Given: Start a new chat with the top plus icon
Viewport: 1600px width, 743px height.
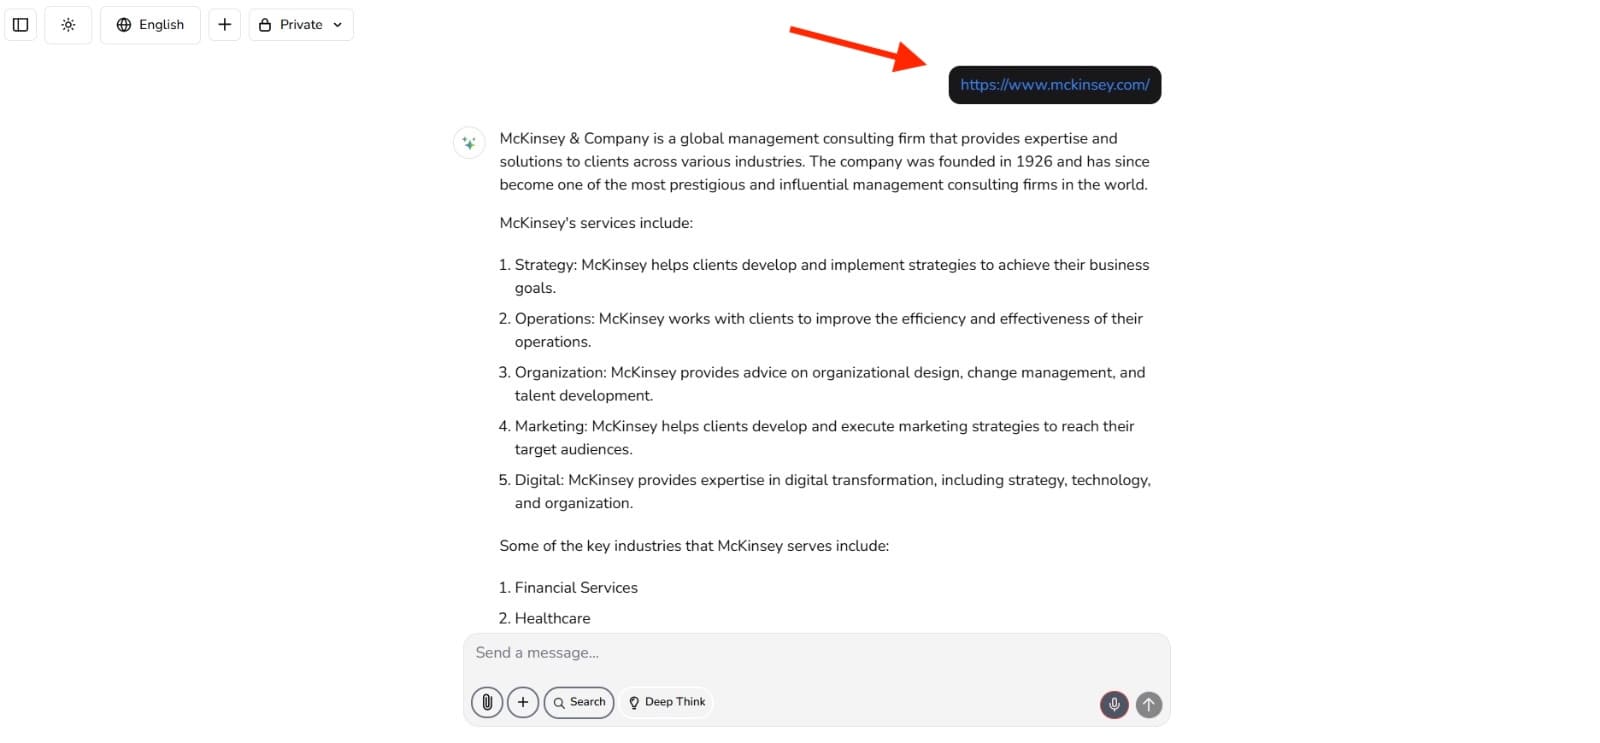Looking at the screenshot, I should pyautogui.click(x=225, y=25).
